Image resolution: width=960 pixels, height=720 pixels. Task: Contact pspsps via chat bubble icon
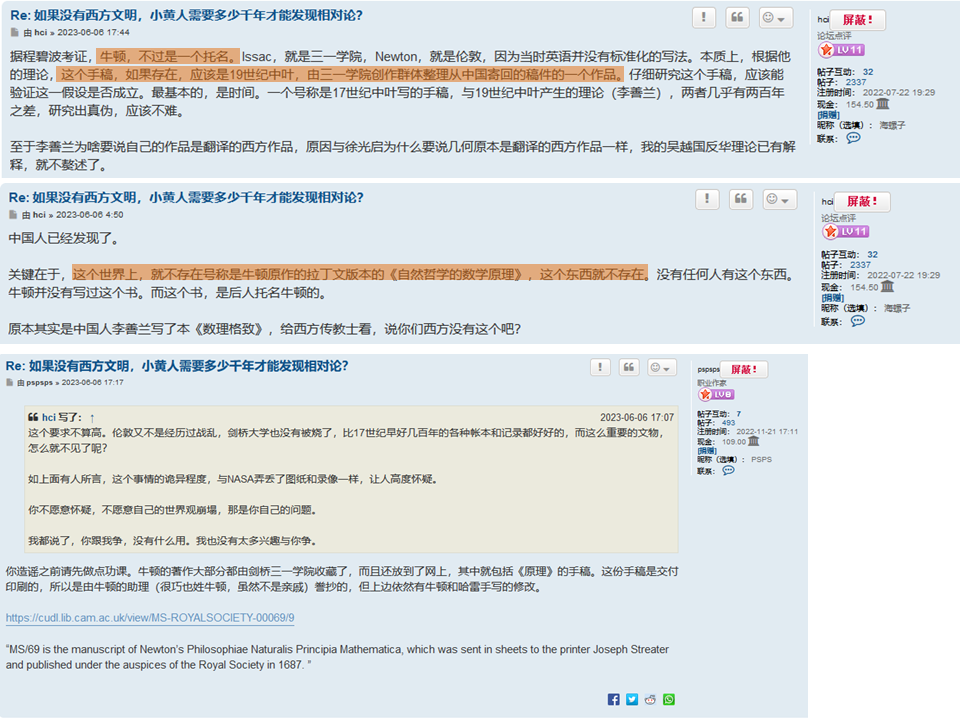coord(728,470)
